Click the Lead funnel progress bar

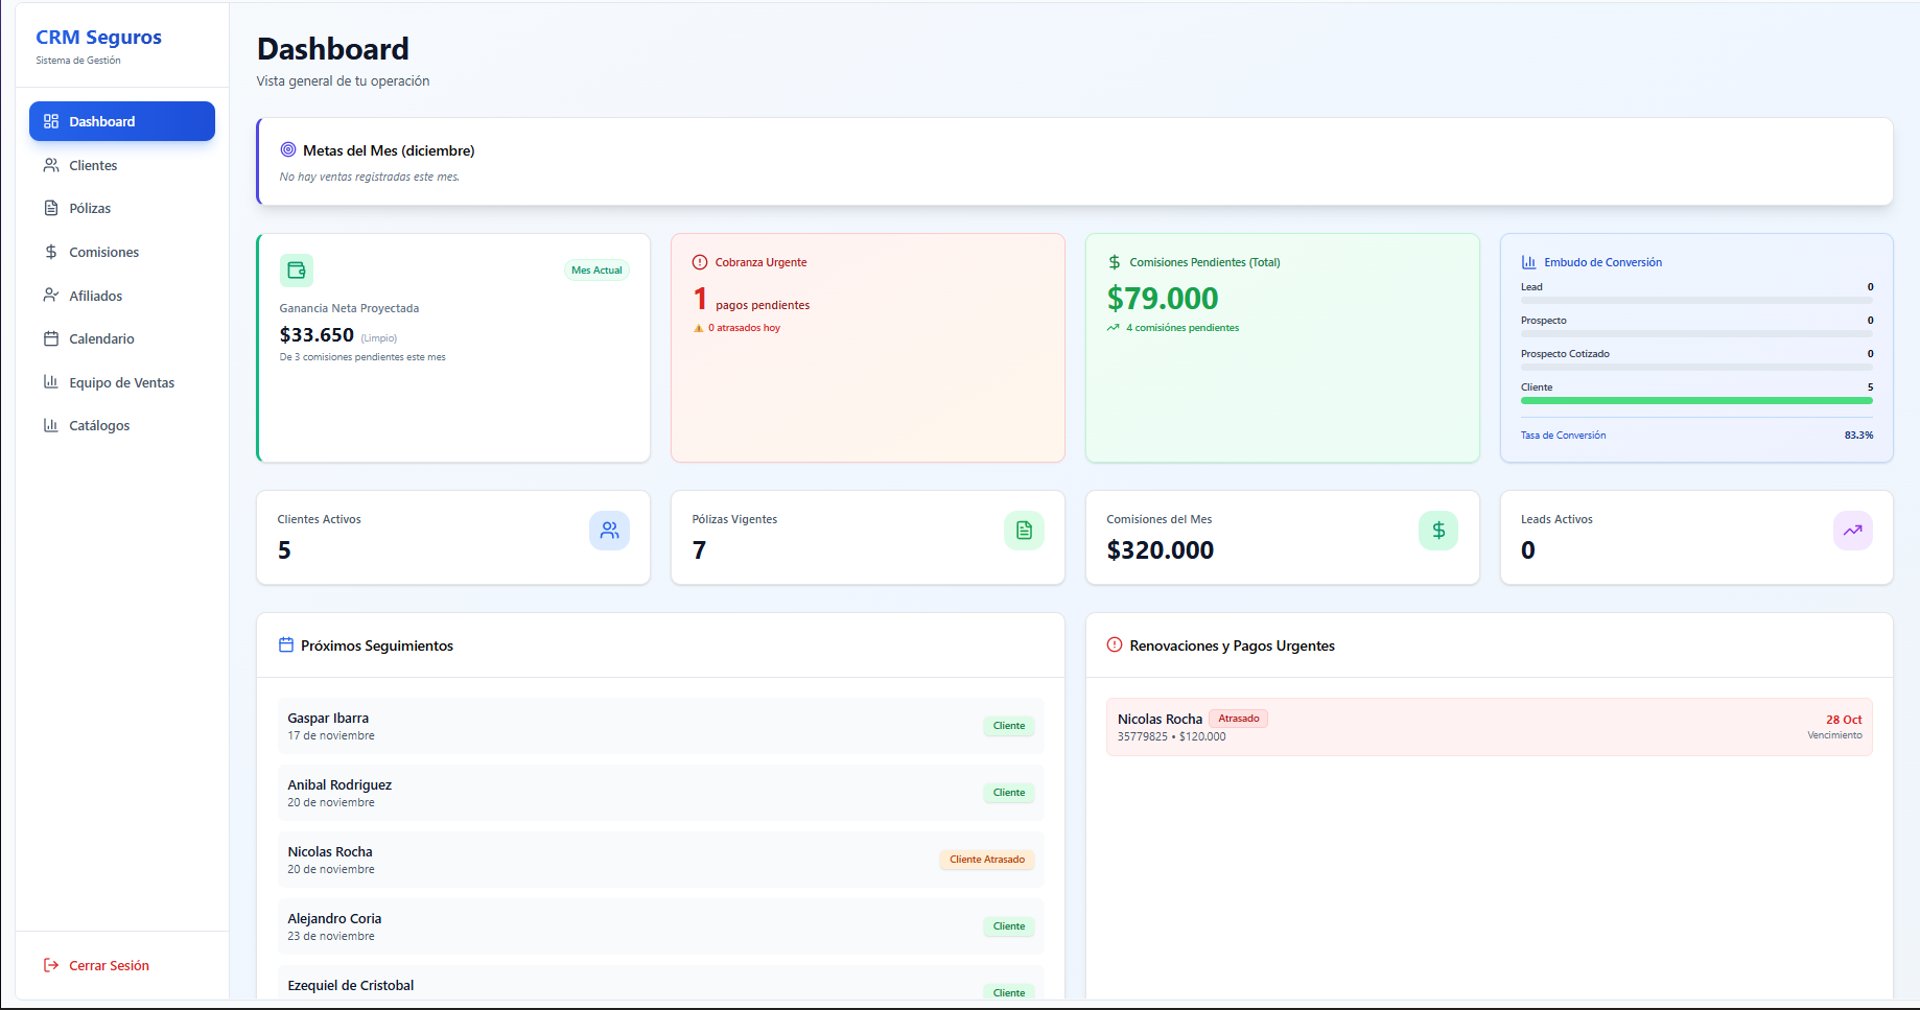1697,300
